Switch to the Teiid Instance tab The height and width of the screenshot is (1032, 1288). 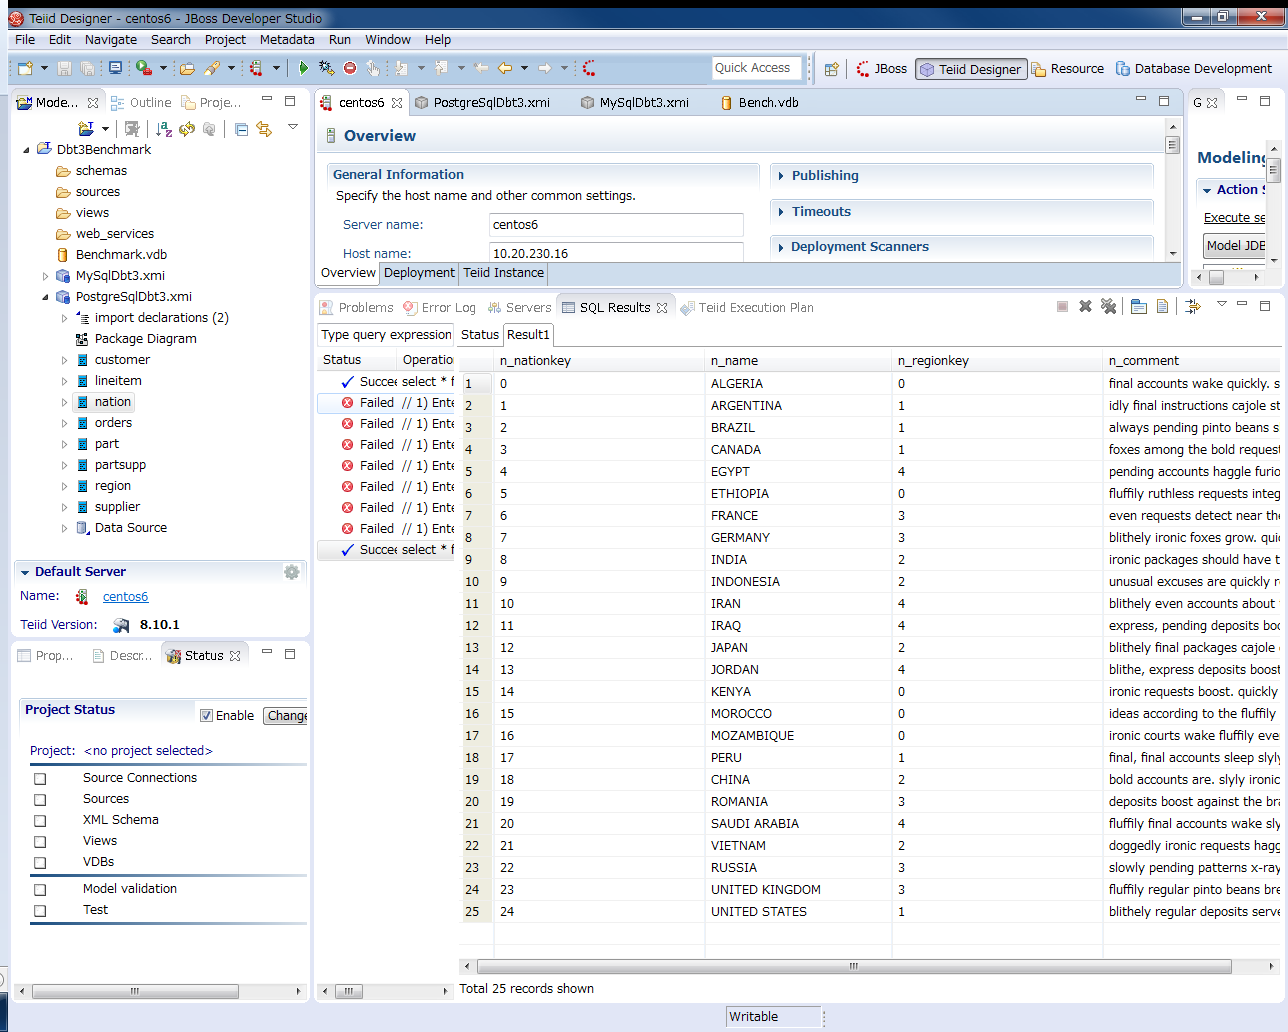pyautogui.click(x=504, y=273)
